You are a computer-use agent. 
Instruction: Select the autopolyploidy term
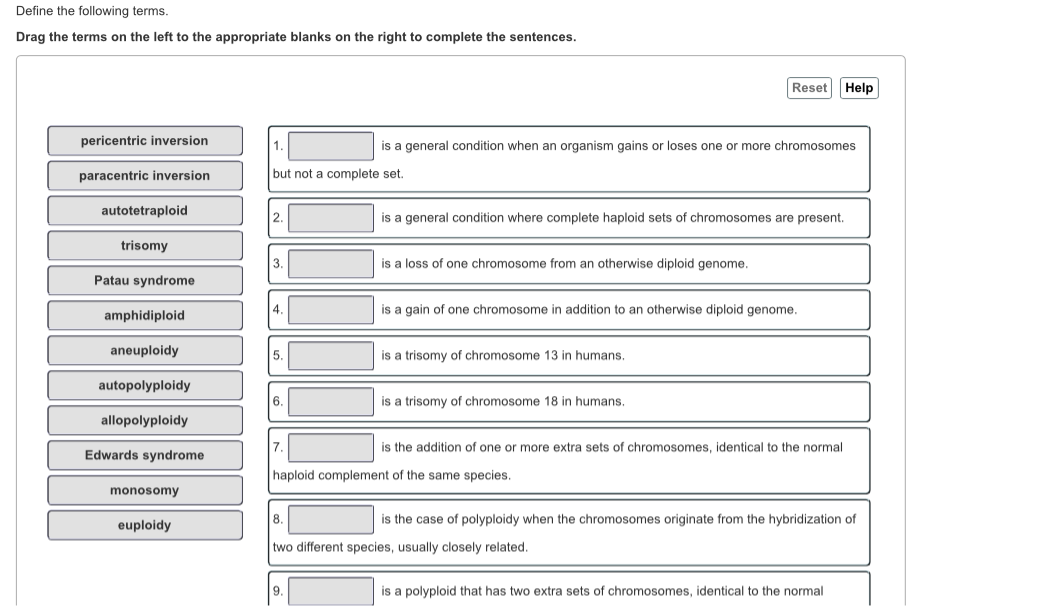click(x=144, y=385)
